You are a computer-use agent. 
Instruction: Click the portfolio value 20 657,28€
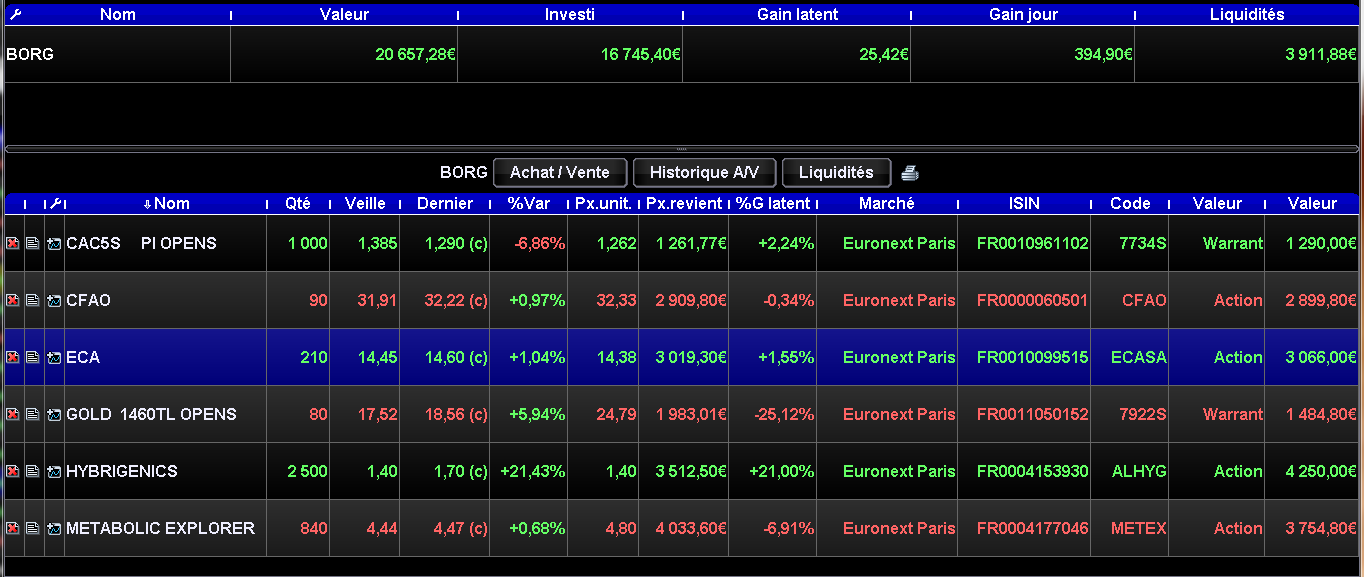[x=415, y=54]
